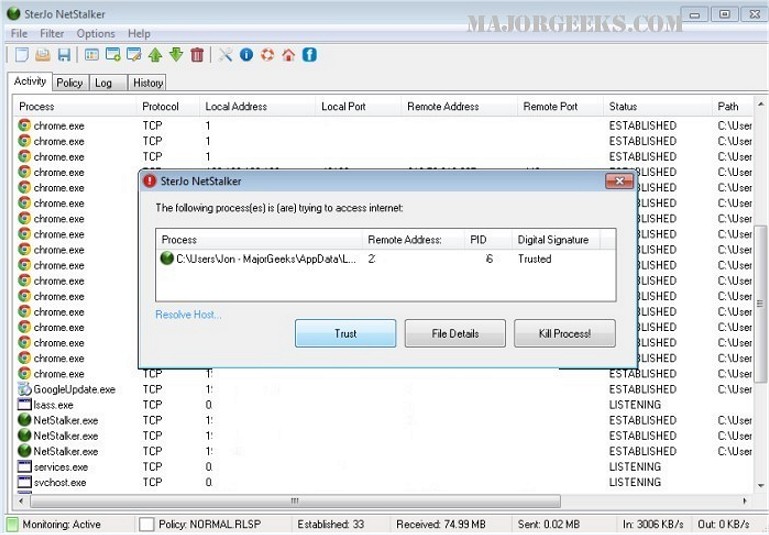Open the Filter menu
The width and height of the screenshot is (769, 535).
coord(52,33)
